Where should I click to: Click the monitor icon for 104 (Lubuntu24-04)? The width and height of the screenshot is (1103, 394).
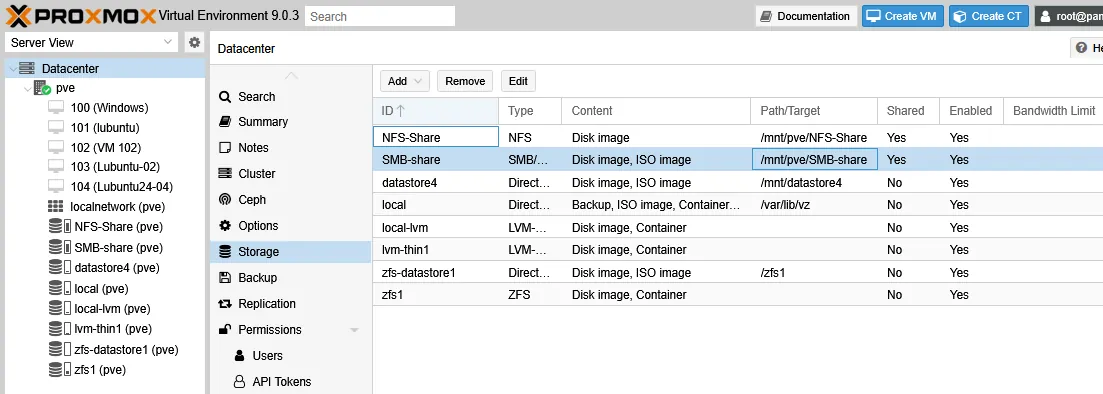coord(56,186)
